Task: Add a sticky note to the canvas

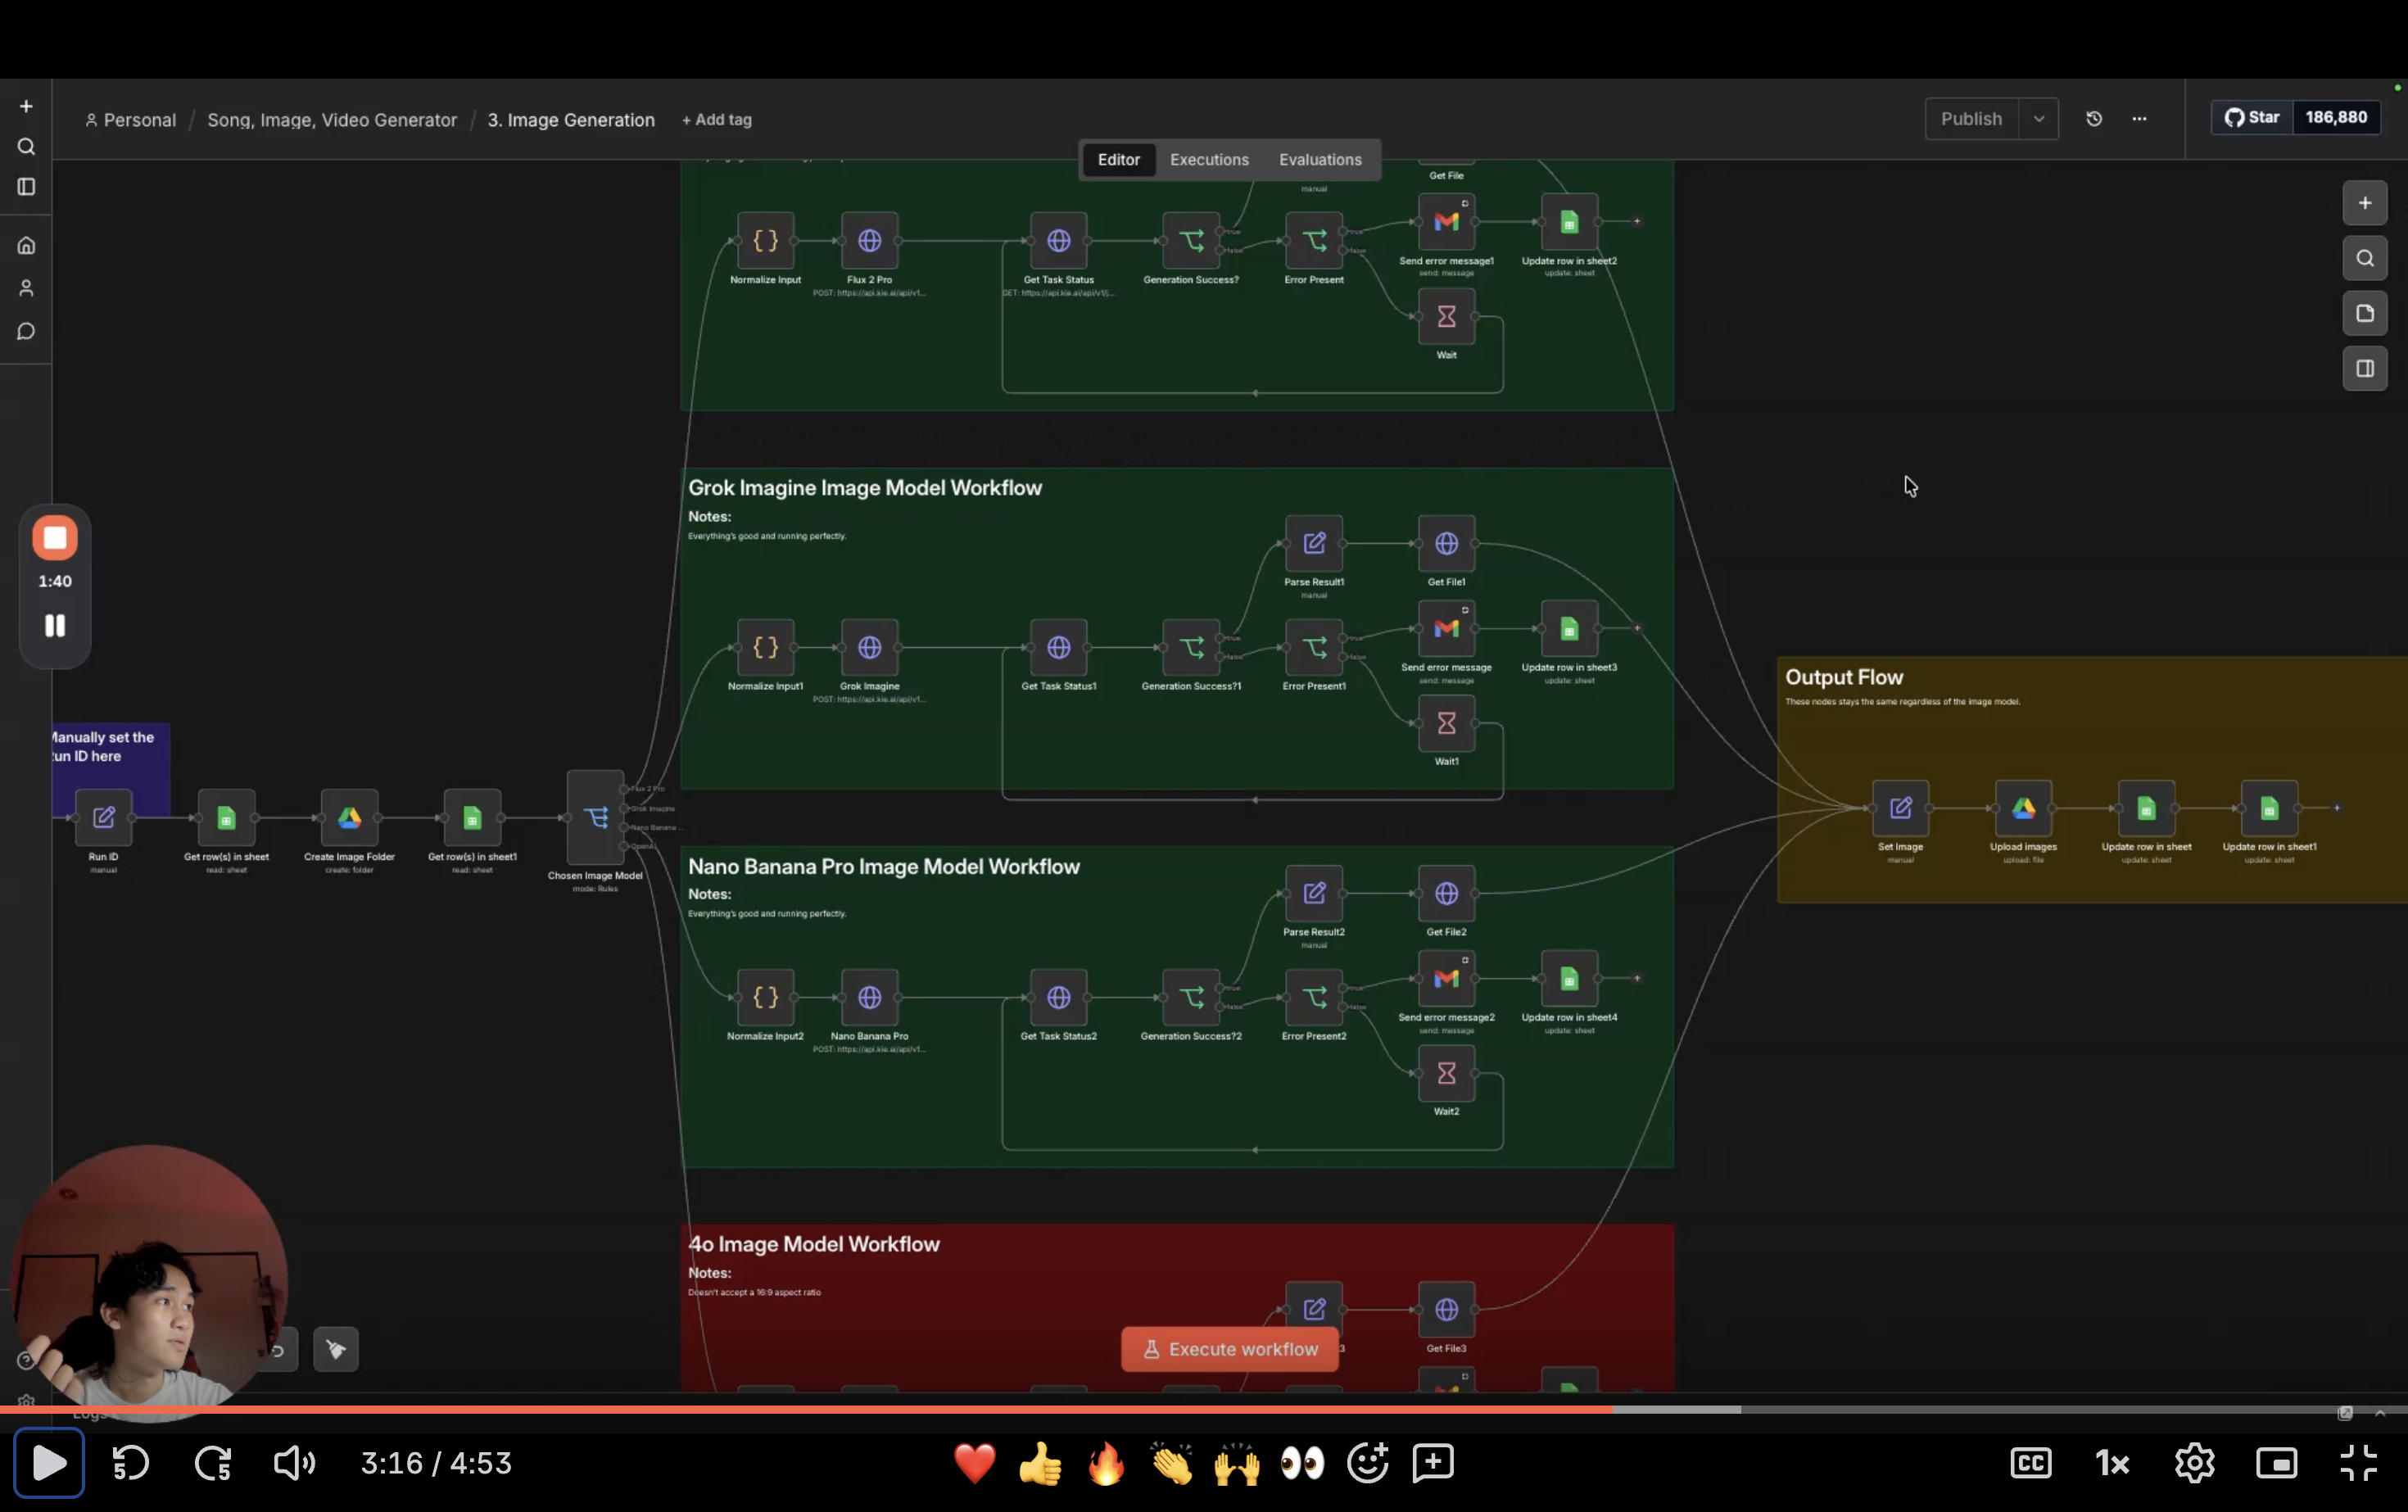Action: point(2365,313)
